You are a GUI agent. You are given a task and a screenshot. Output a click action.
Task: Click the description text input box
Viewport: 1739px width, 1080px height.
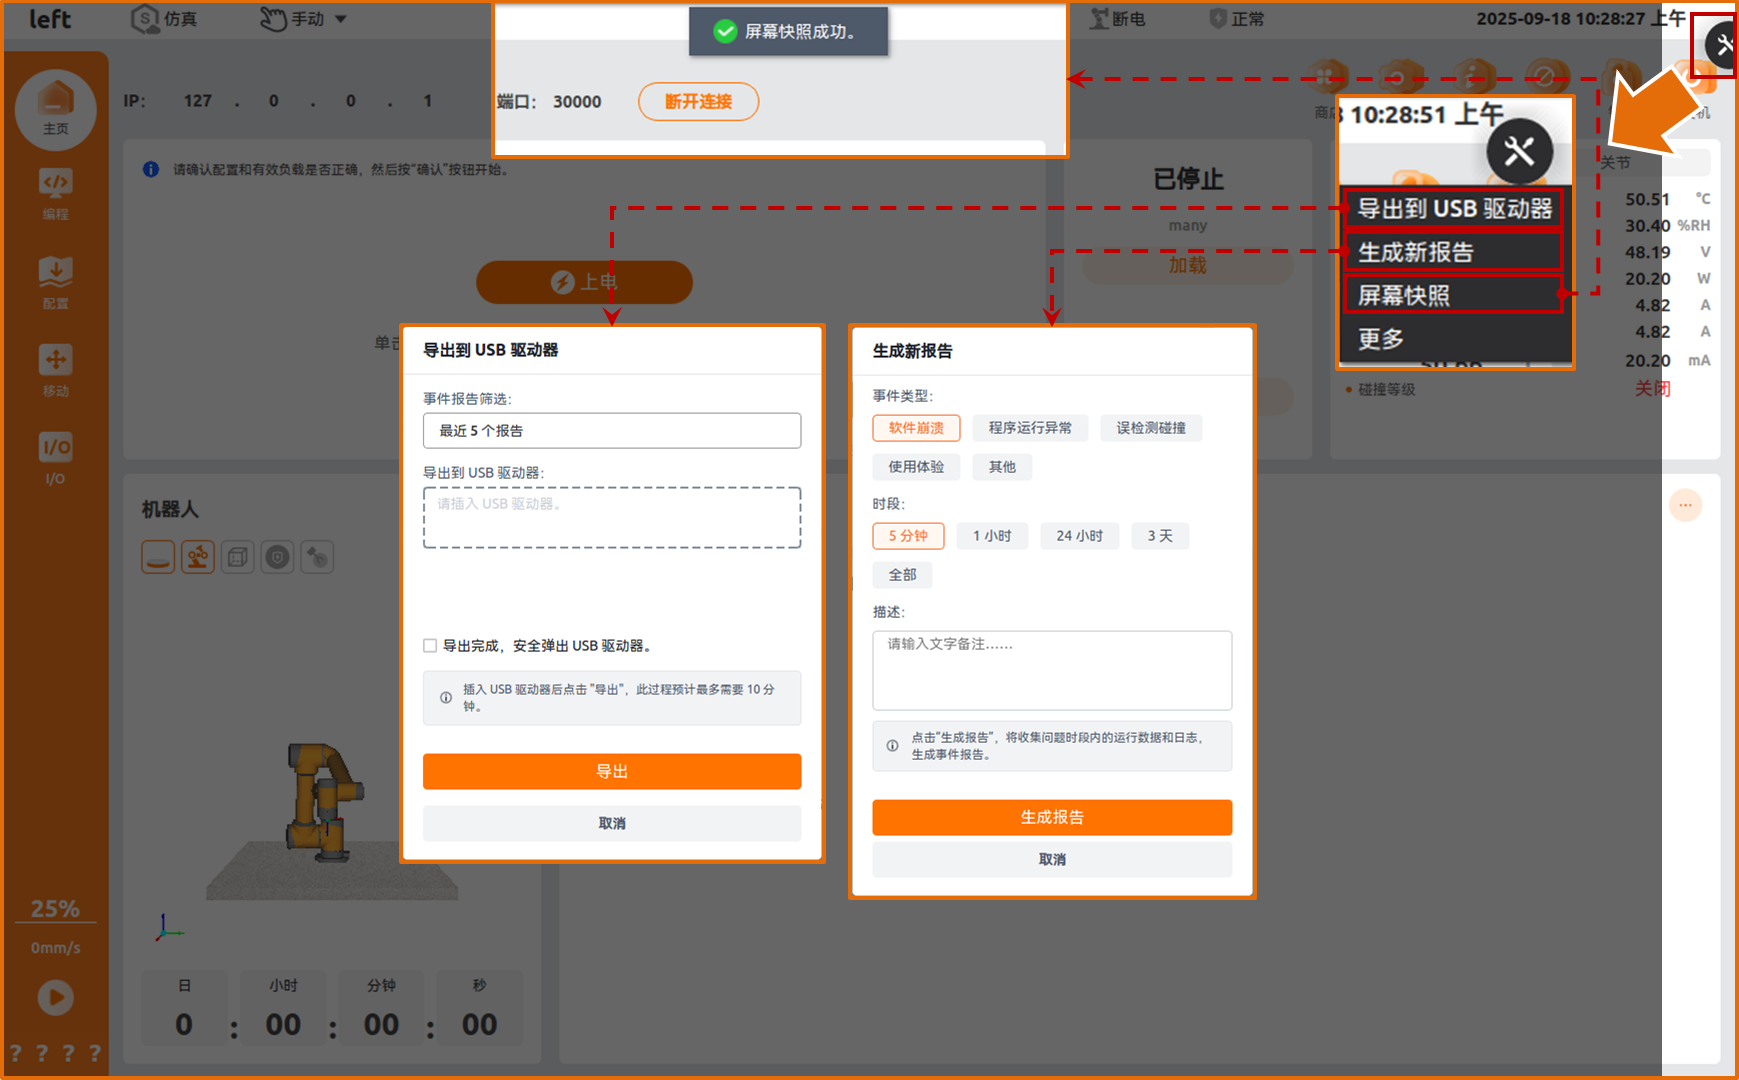(1051, 670)
